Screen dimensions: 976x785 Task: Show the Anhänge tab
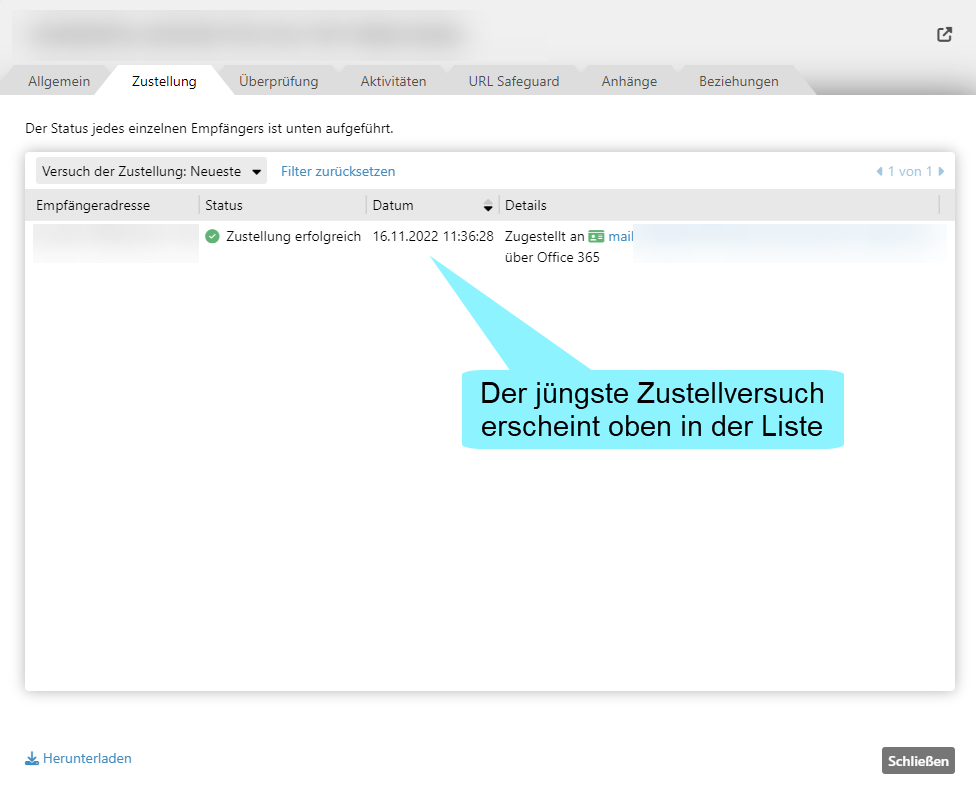click(629, 82)
